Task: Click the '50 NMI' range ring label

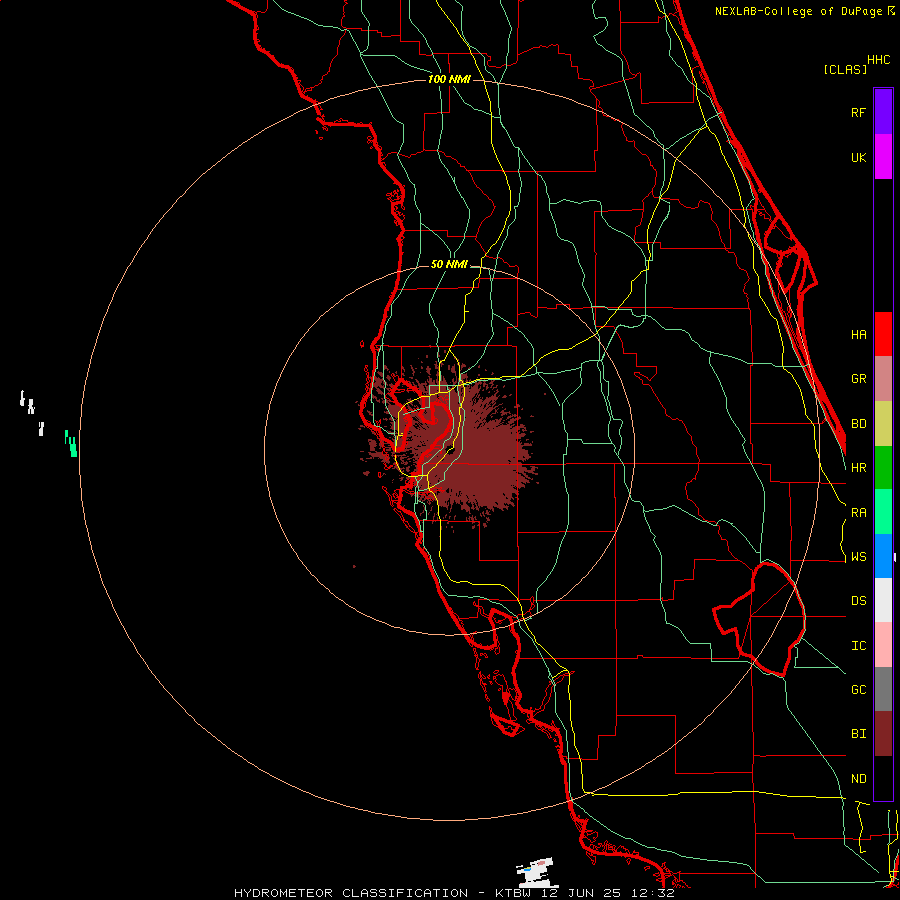Action: (x=449, y=265)
